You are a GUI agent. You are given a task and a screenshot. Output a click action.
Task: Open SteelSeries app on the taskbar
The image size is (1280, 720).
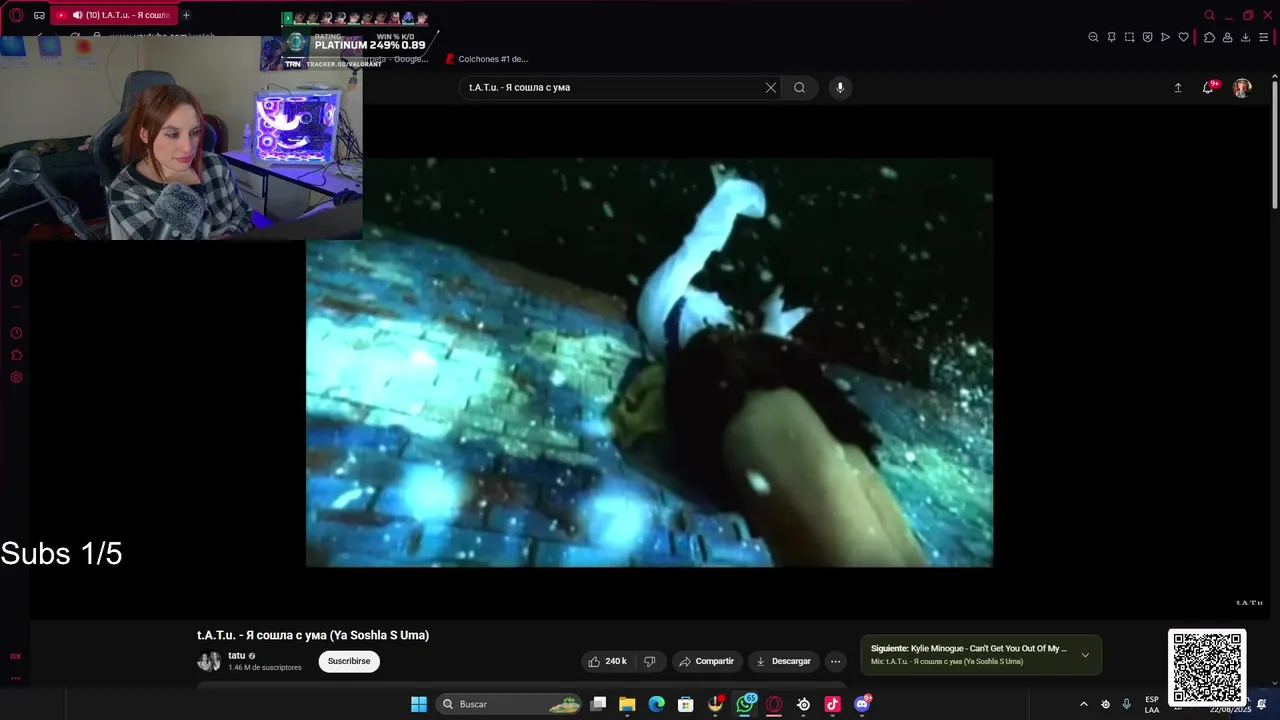click(x=803, y=704)
